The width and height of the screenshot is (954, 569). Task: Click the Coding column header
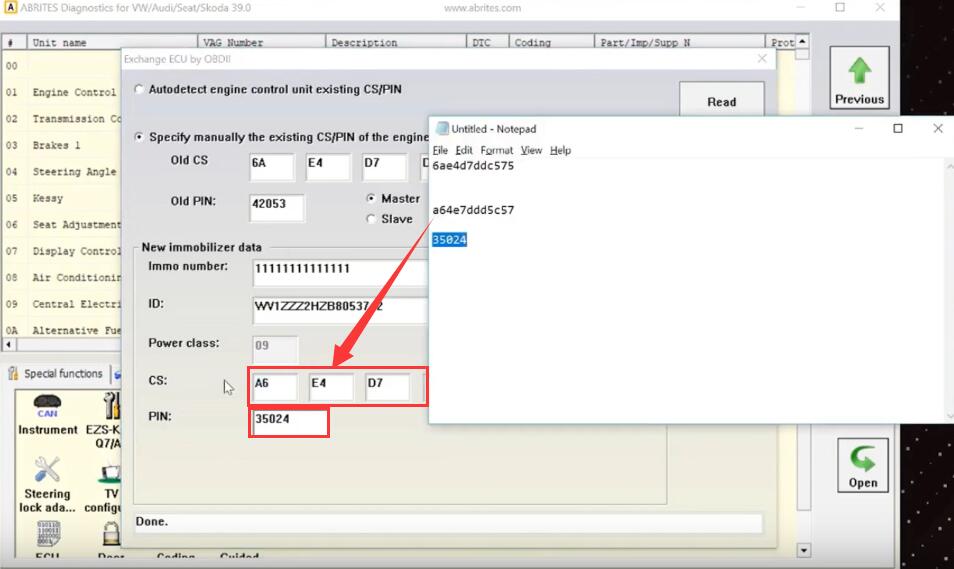point(551,42)
